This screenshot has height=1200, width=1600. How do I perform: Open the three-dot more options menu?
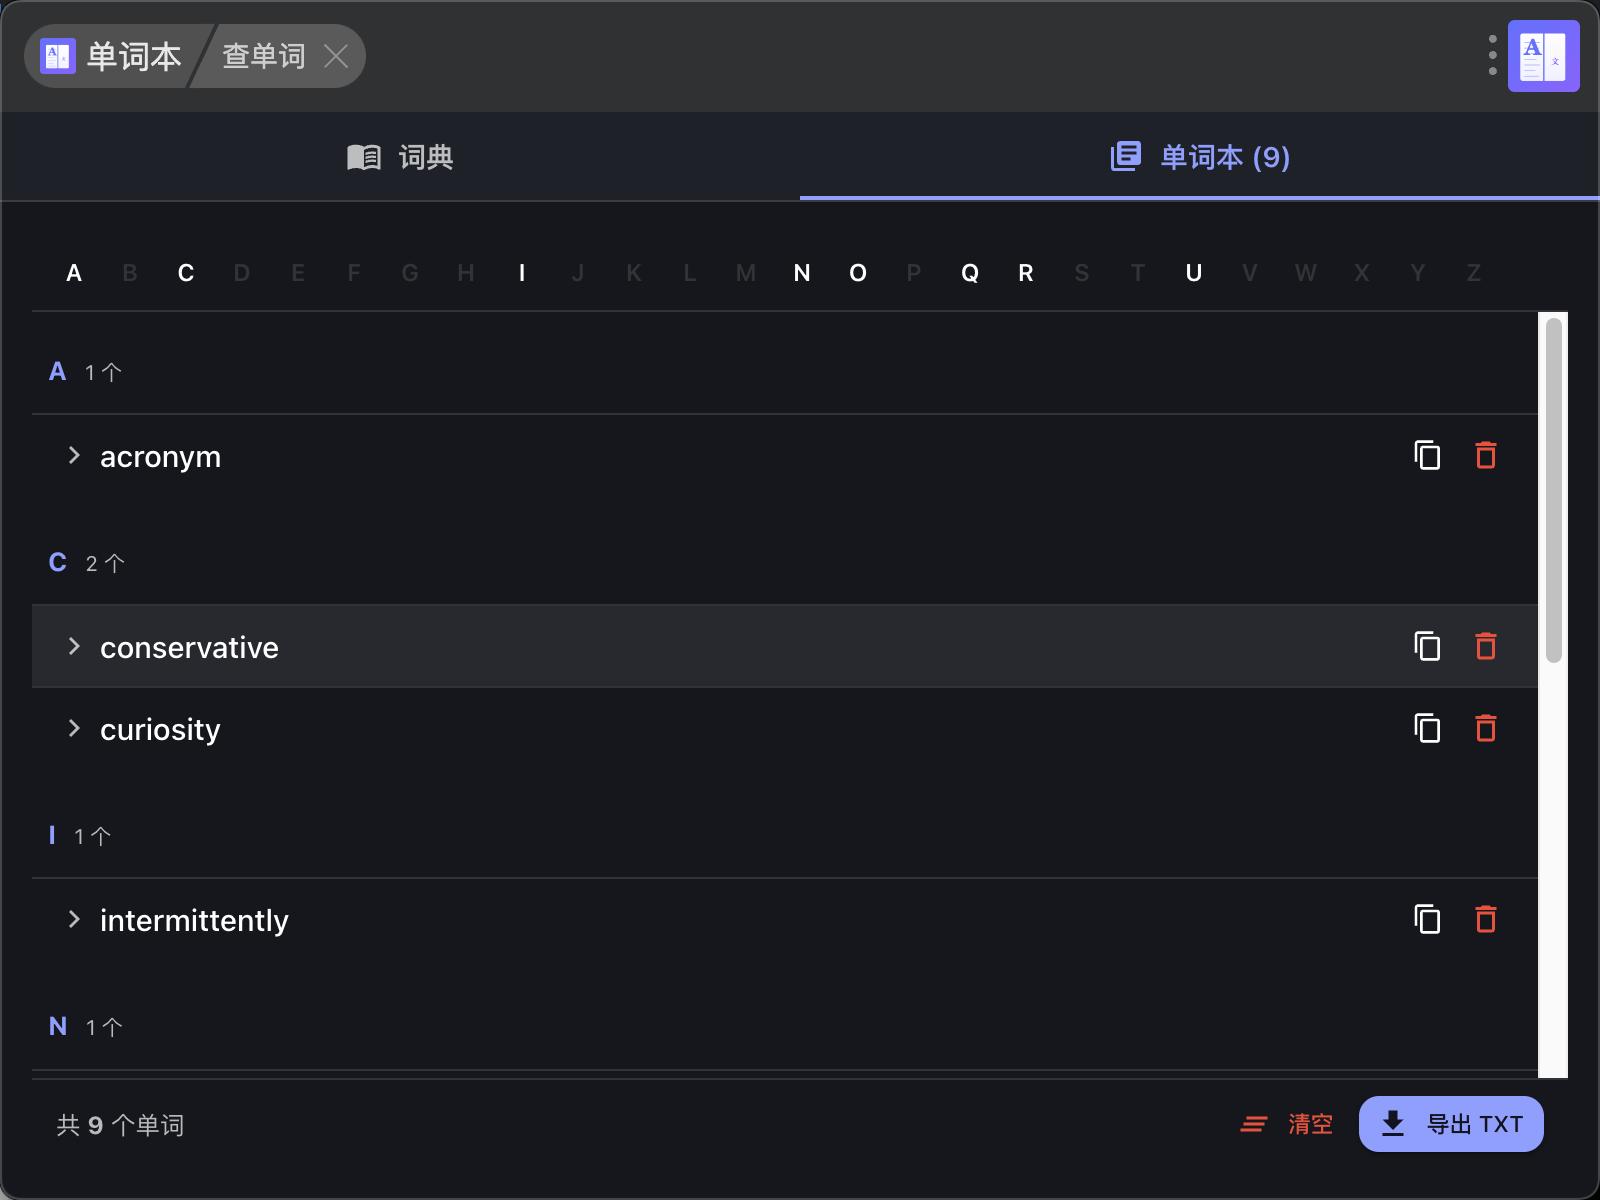1492,56
